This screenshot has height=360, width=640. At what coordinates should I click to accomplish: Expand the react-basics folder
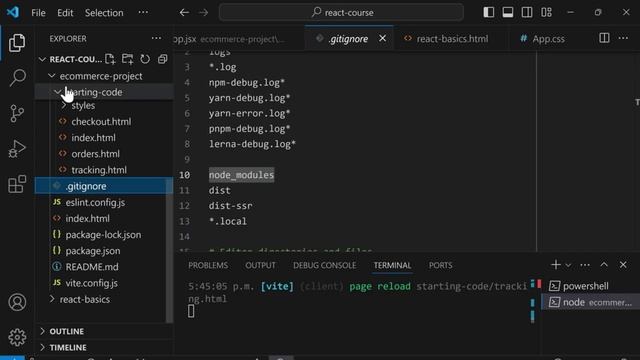(x=52, y=299)
